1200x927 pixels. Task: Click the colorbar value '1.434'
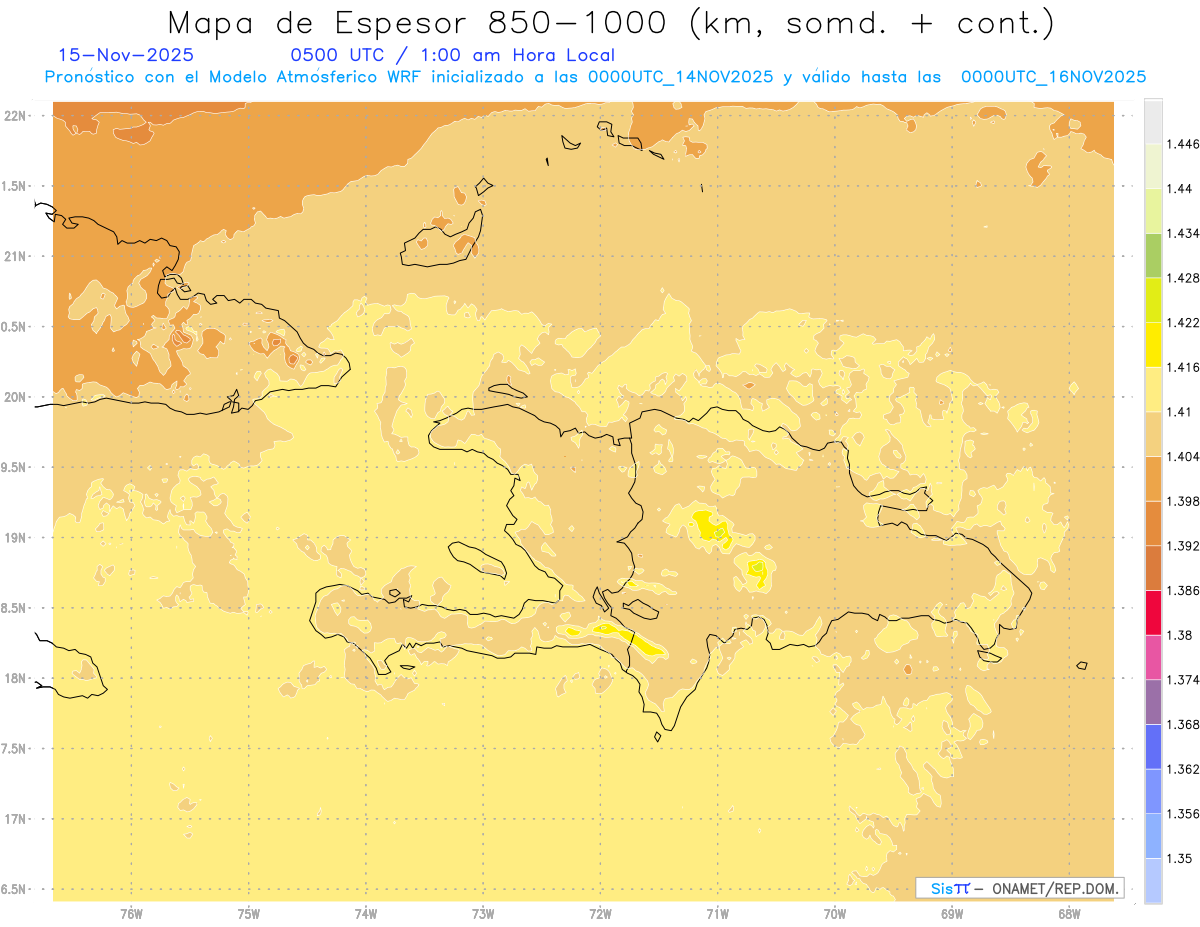(1182, 233)
